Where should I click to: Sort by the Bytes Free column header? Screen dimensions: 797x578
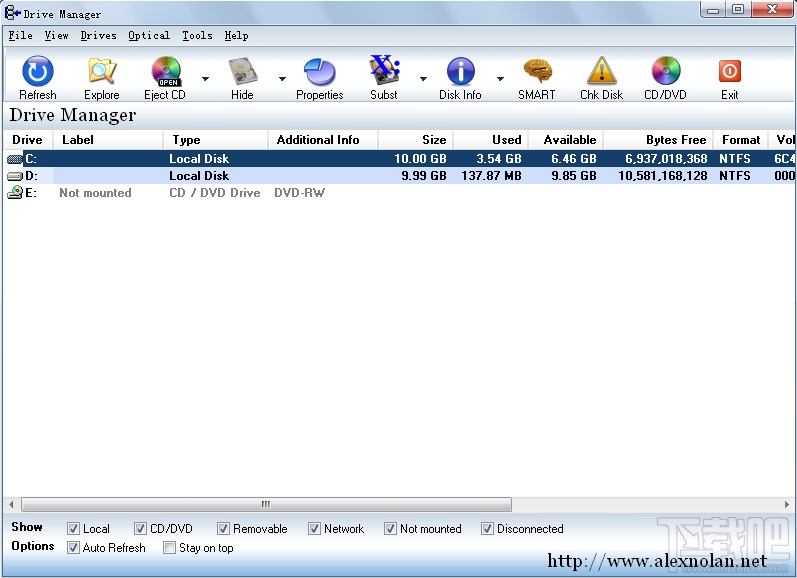(x=658, y=140)
